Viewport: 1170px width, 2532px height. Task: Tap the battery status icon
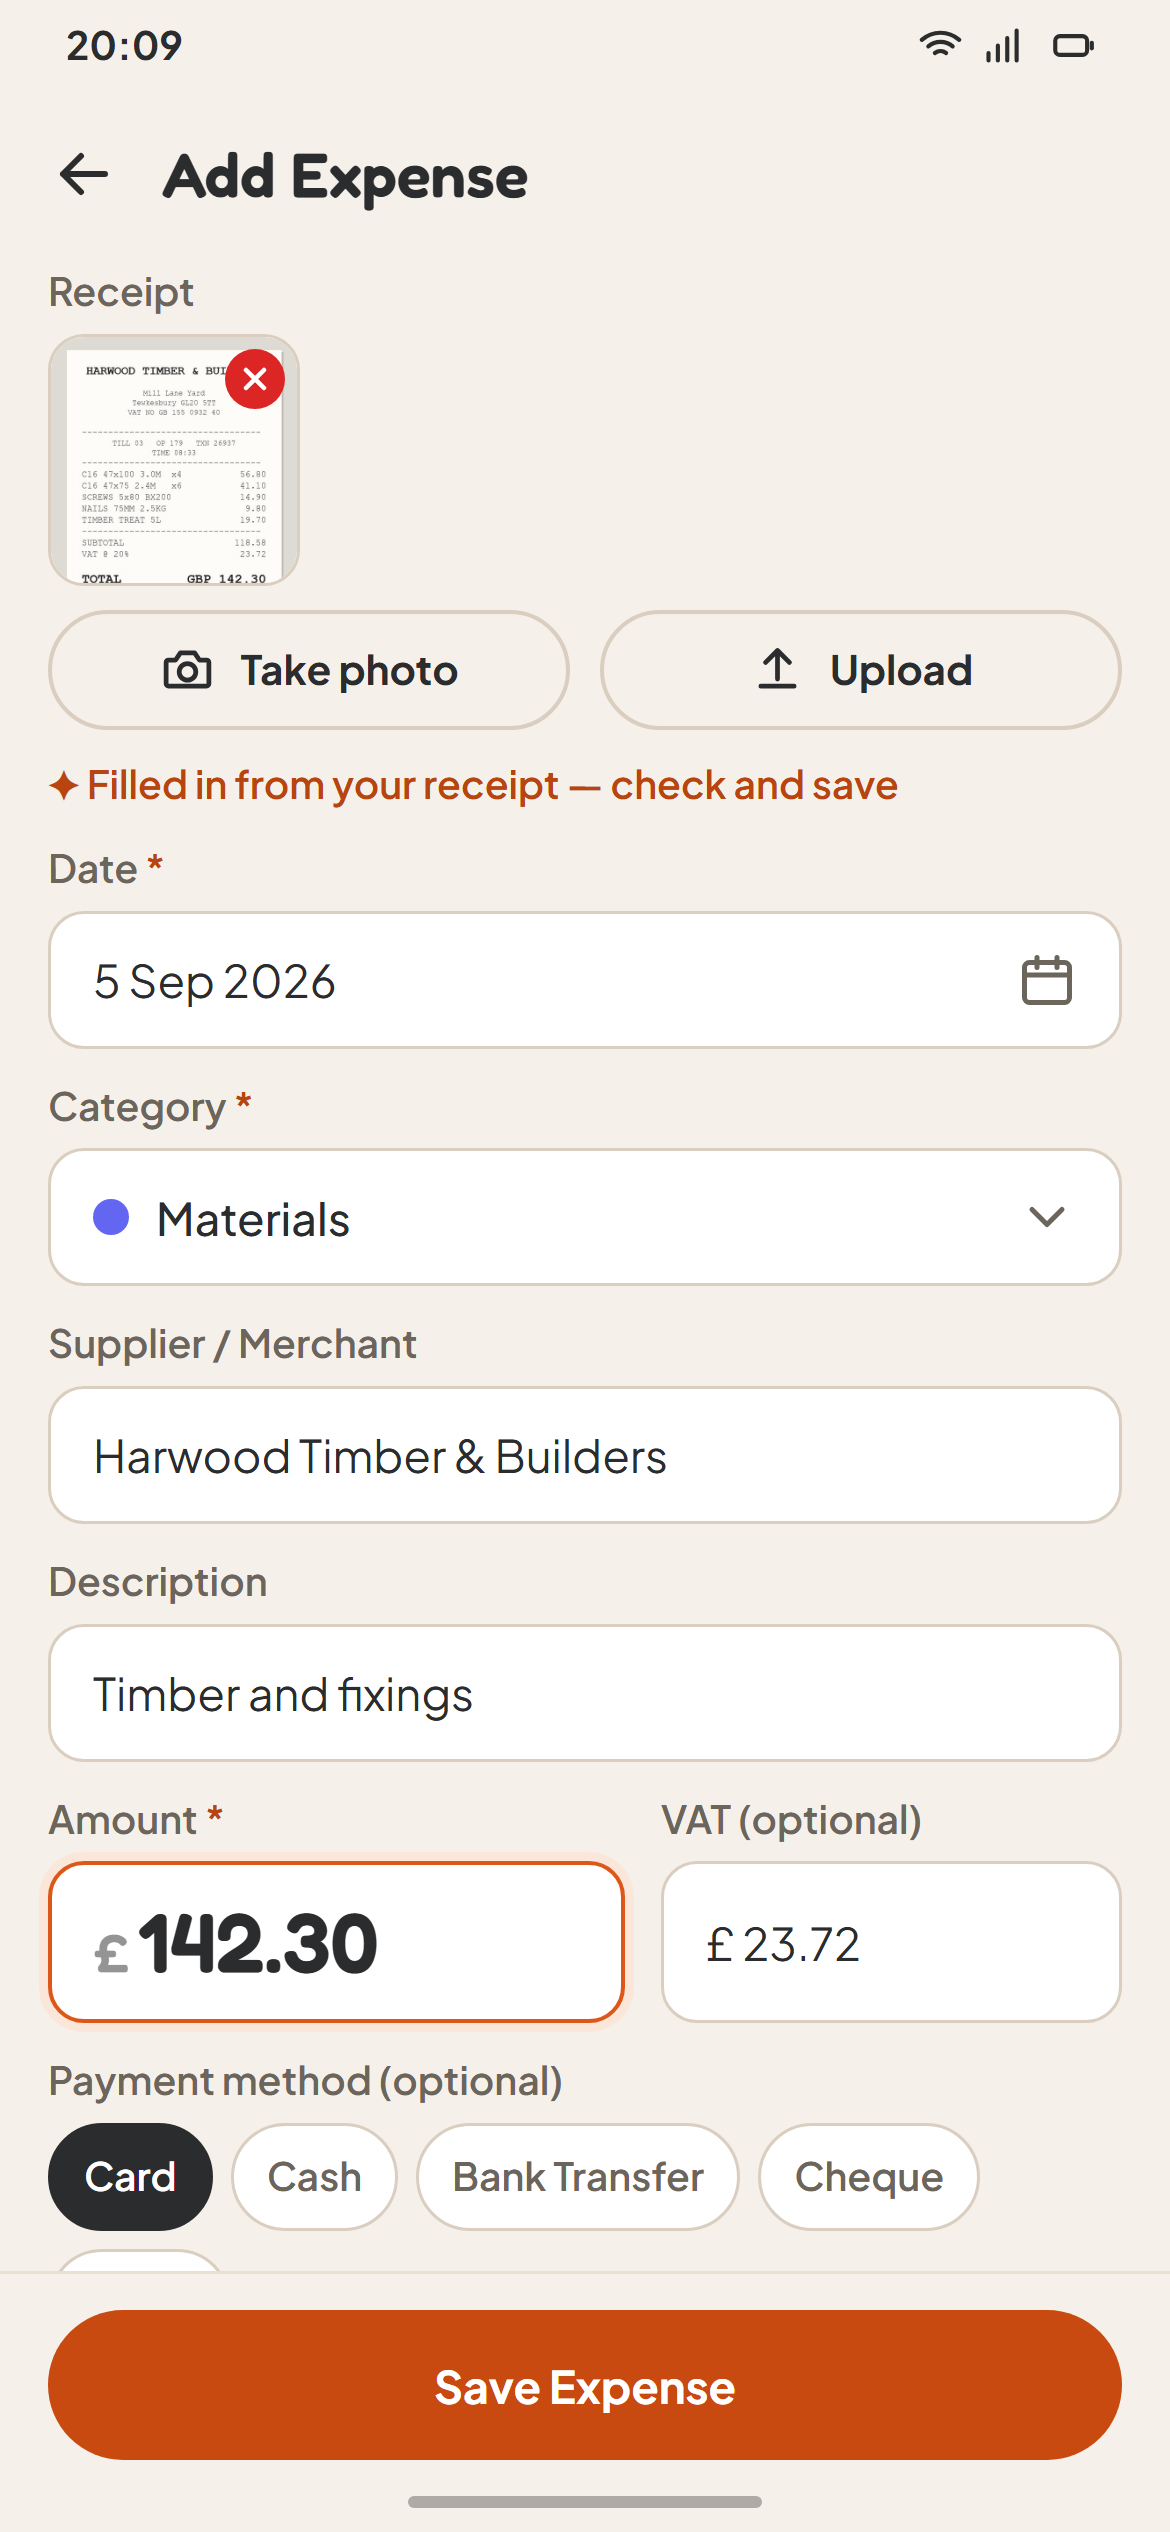point(1073,46)
